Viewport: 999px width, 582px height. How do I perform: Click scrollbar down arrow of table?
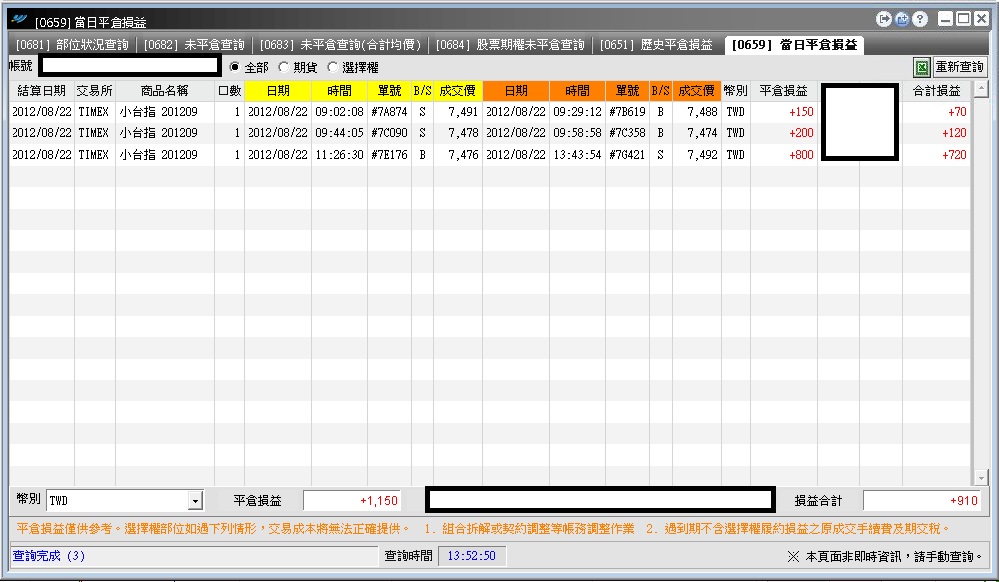[x=981, y=477]
